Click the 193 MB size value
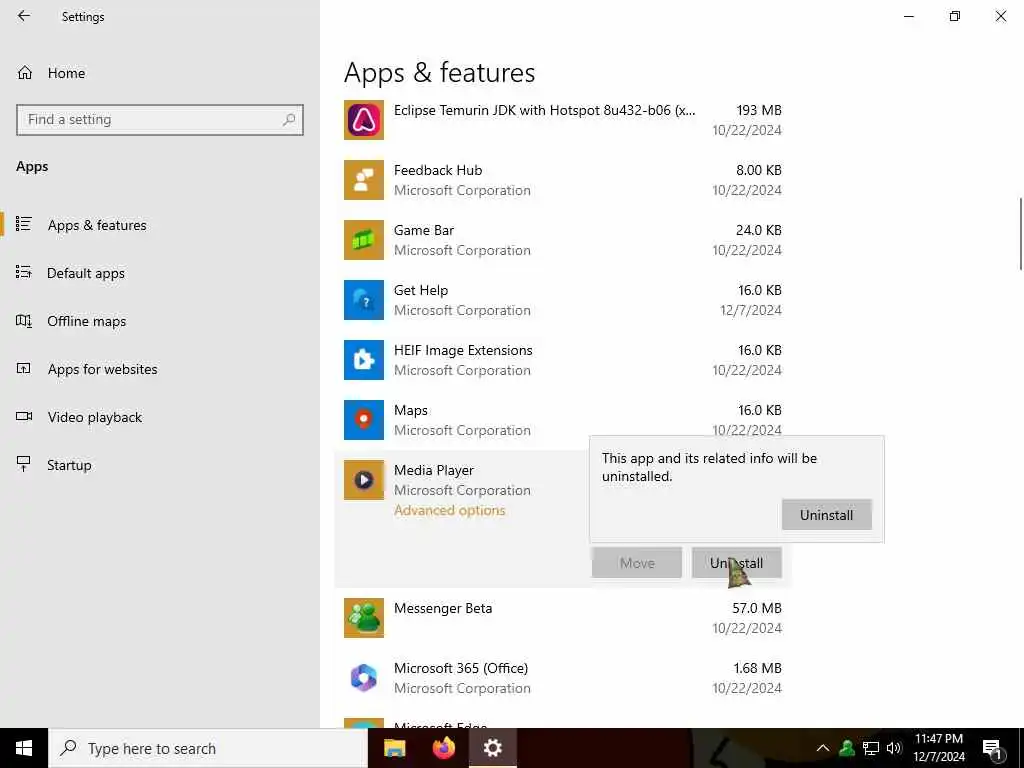The image size is (1024, 768). (x=759, y=110)
